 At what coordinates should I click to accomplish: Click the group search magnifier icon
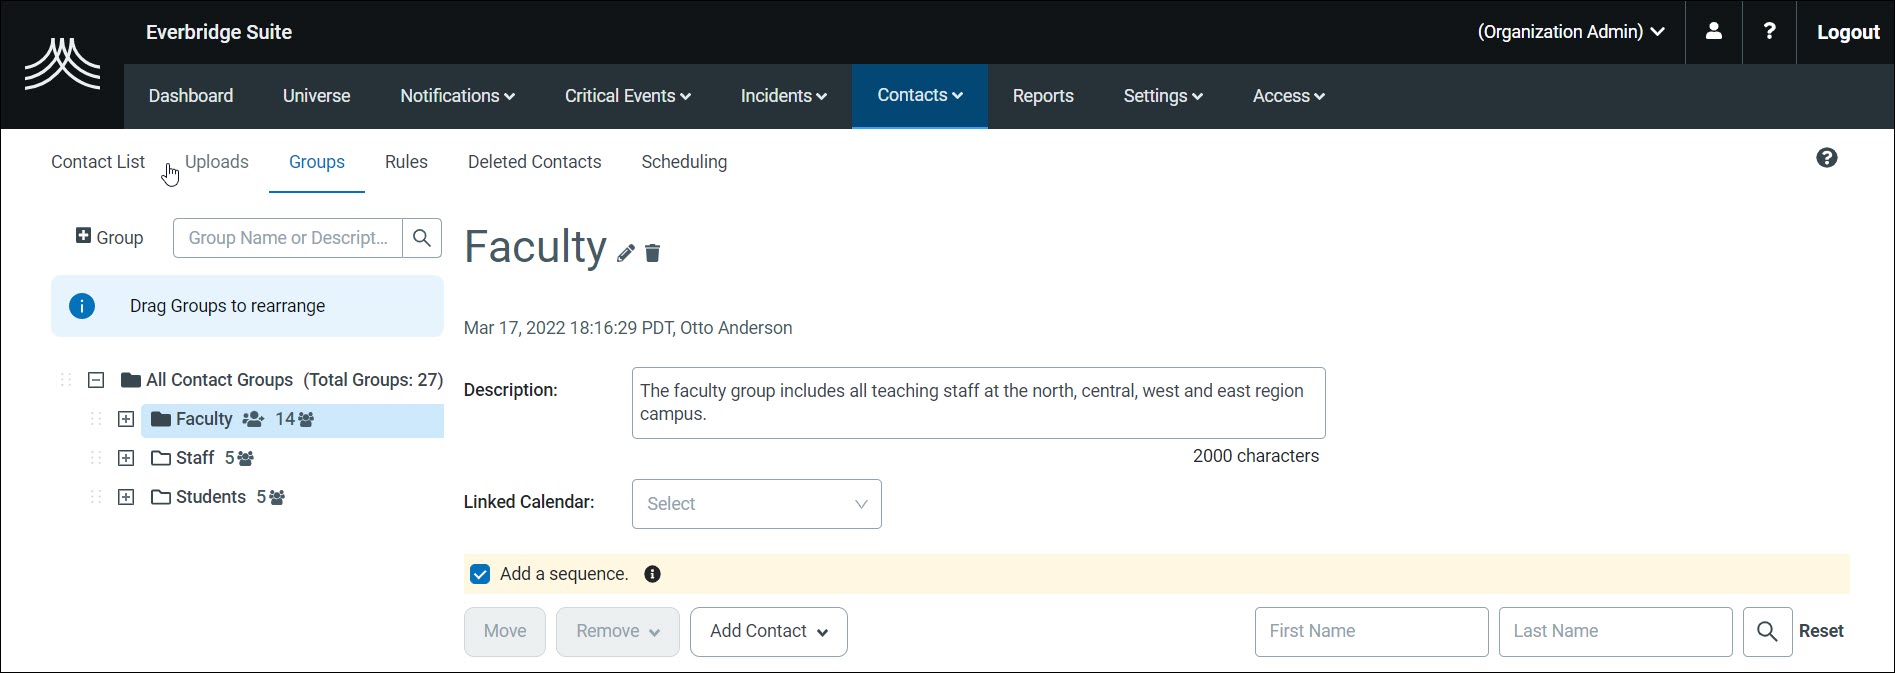(422, 238)
